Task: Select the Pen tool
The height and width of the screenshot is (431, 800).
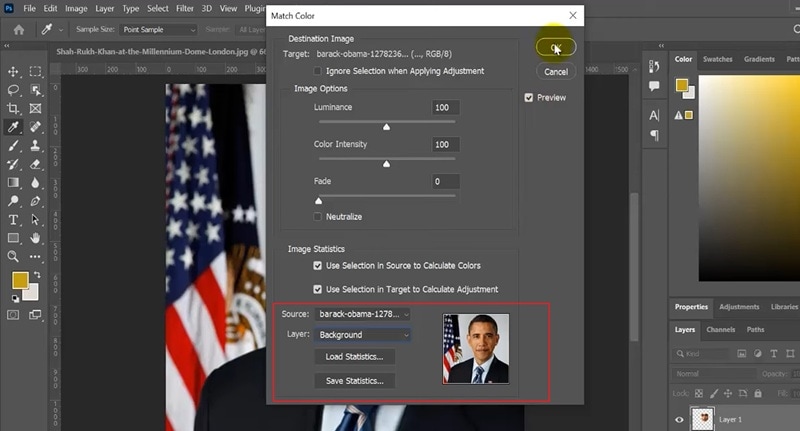Action: click(x=35, y=201)
